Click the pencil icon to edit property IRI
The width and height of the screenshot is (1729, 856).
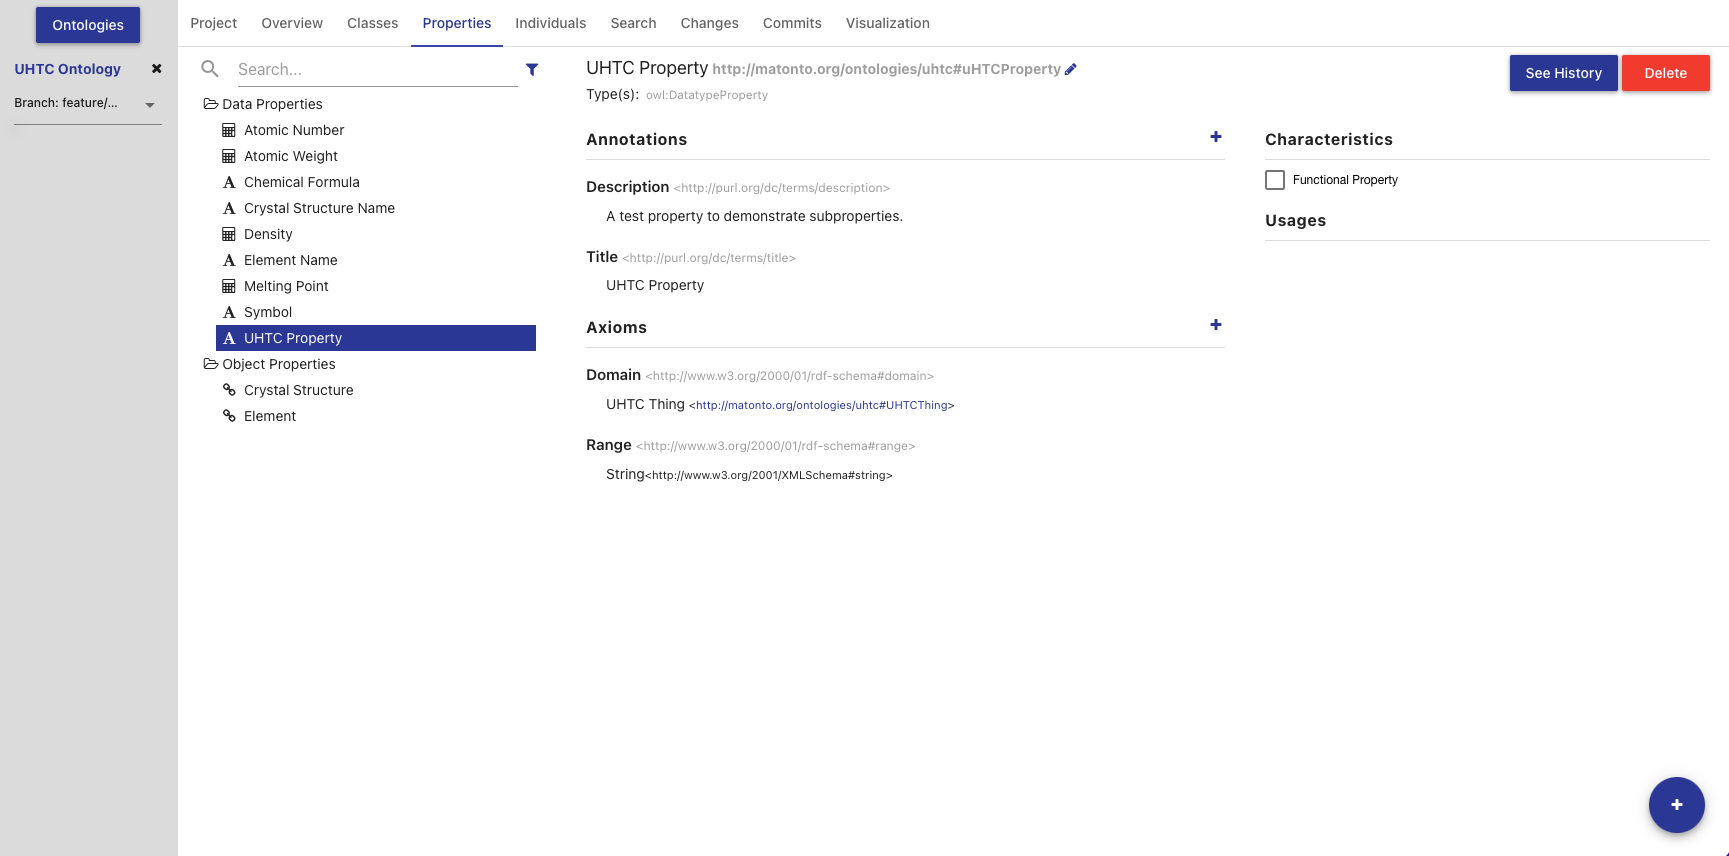click(1071, 69)
